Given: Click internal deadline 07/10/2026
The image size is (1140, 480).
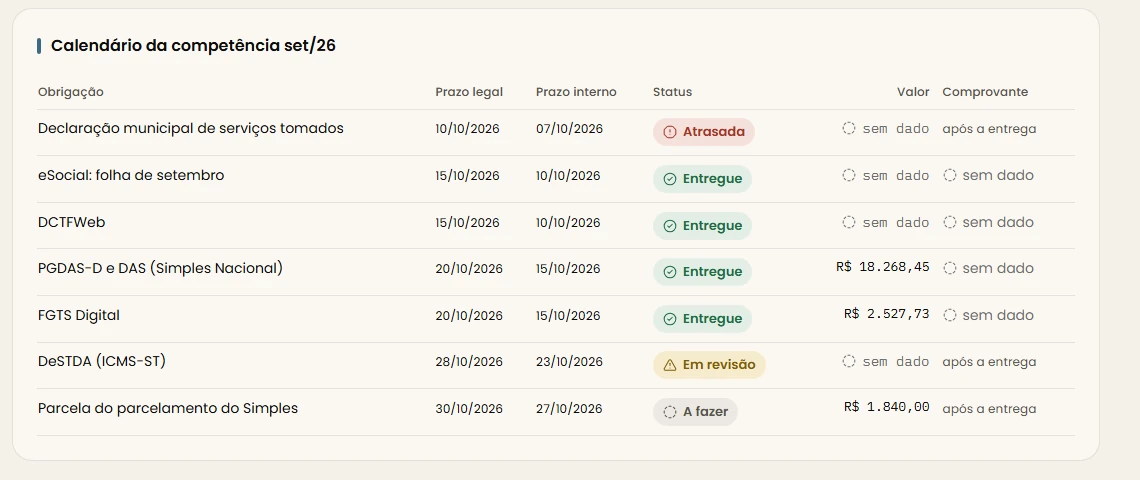Looking at the screenshot, I should pyautogui.click(x=569, y=129).
